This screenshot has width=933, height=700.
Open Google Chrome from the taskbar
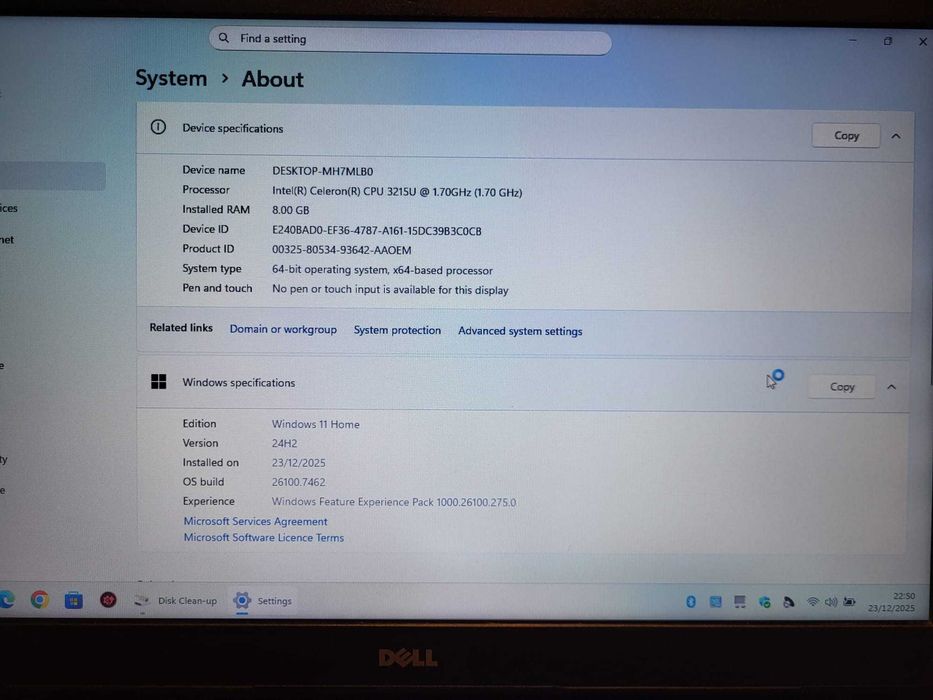(40, 599)
